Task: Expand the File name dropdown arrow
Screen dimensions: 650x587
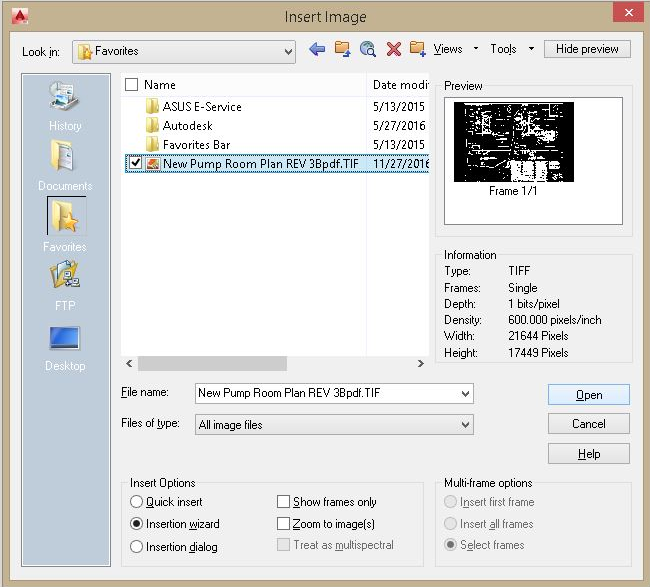Action: pos(465,393)
